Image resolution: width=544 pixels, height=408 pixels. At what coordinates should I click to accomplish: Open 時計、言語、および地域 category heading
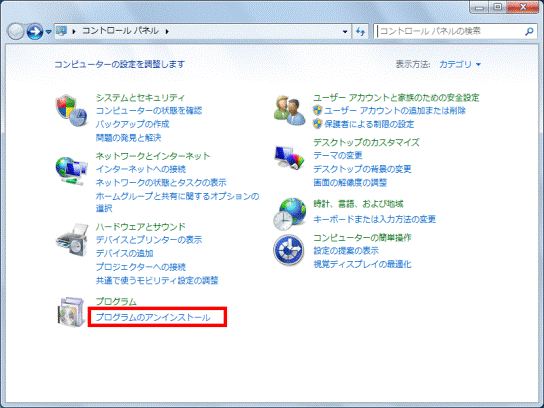pos(358,204)
